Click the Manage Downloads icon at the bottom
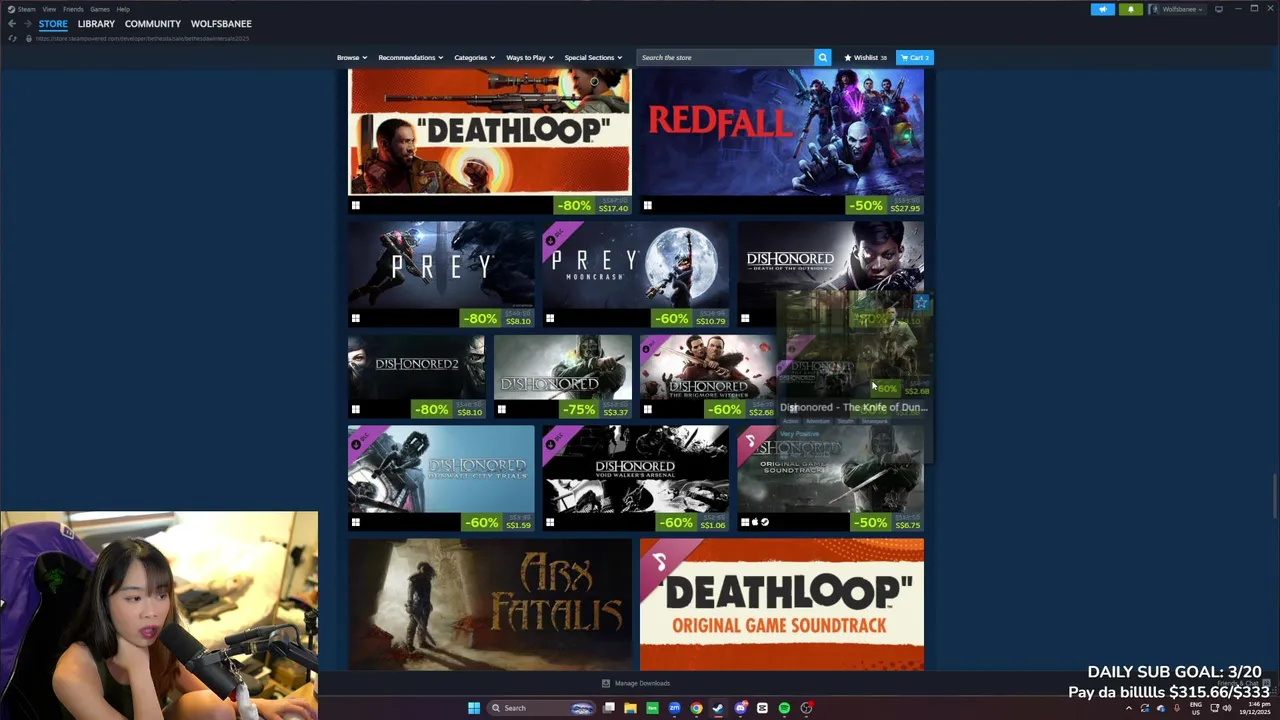1280x720 pixels. point(605,683)
